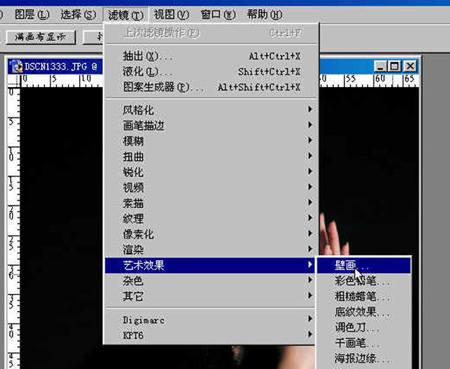The width and height of the screenshot is (450, 369).
Task: Choose 抽出 (Extract) filter command
Action: [x=211, y=56]
